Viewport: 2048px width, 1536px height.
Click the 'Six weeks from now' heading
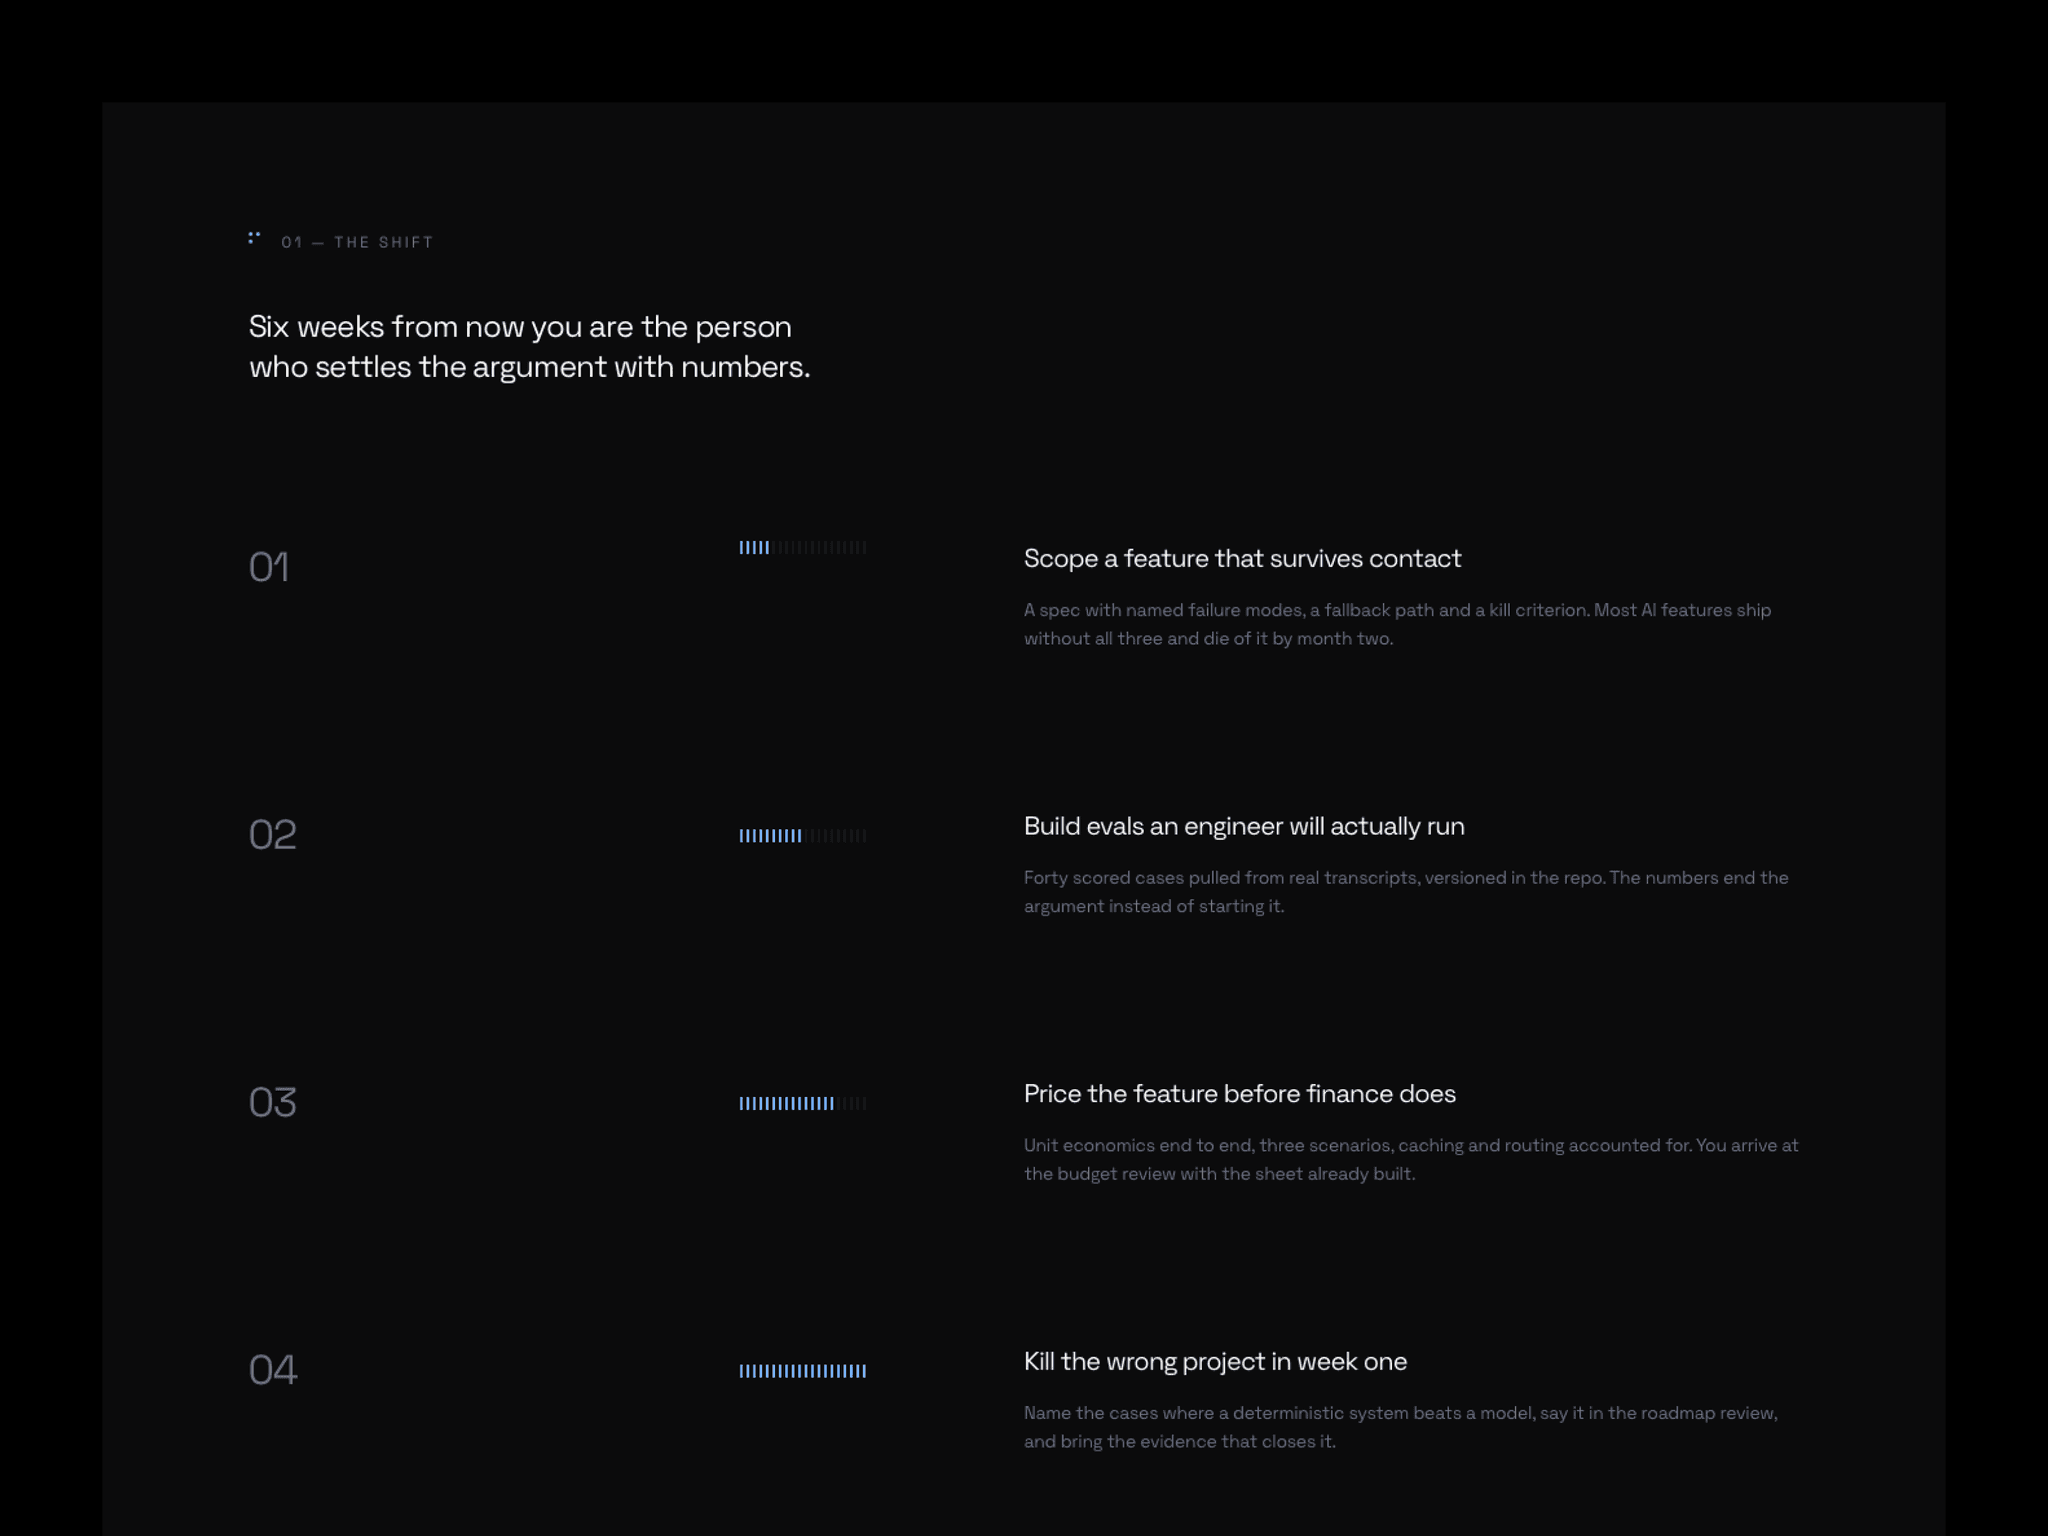pos(529,346)
